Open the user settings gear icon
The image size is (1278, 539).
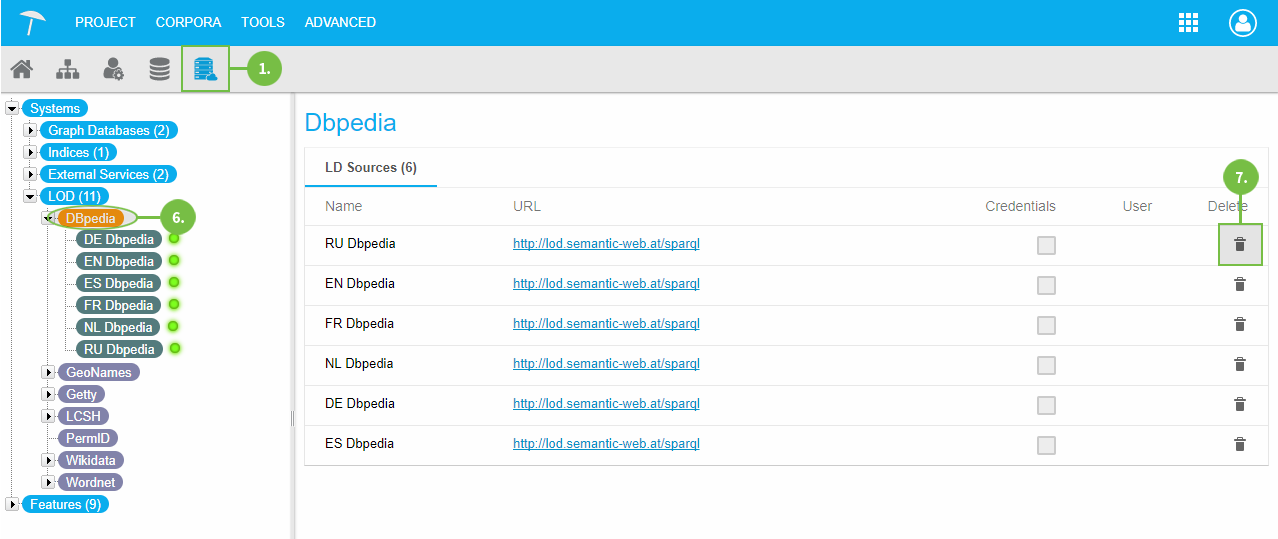coord(113,69)
